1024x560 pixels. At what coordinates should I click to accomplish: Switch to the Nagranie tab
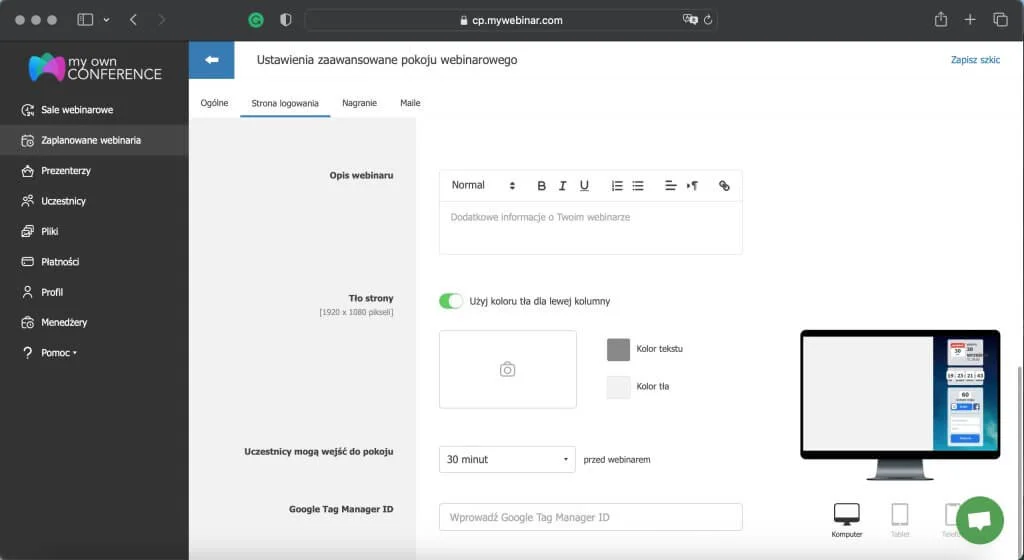pos(359,103)
